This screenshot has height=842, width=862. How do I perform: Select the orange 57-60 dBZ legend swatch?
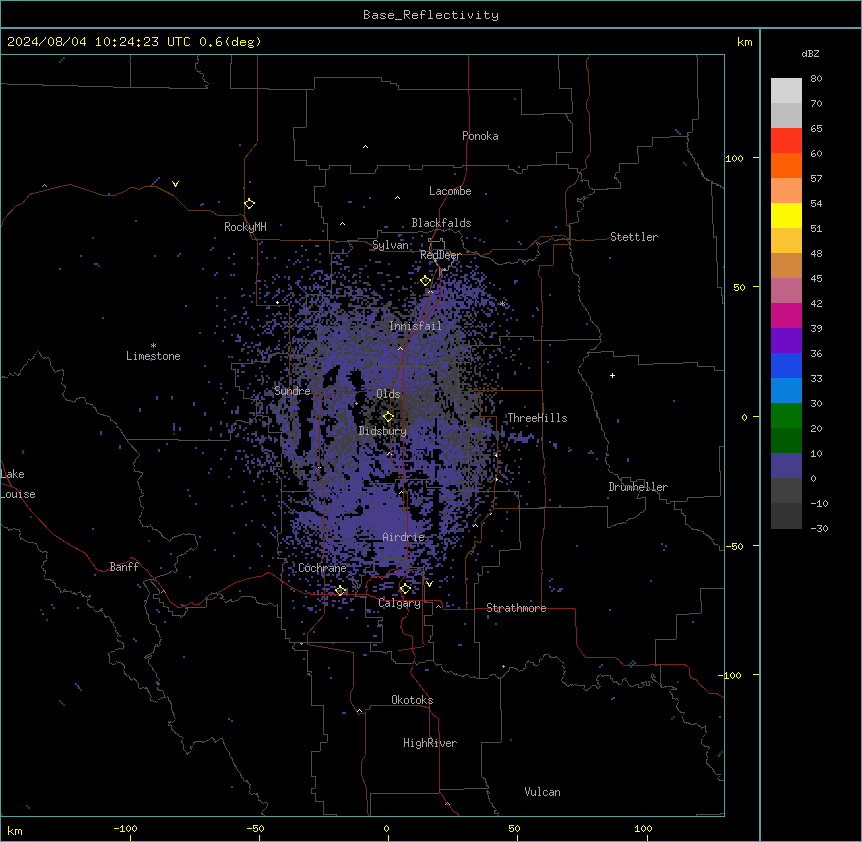786,165
